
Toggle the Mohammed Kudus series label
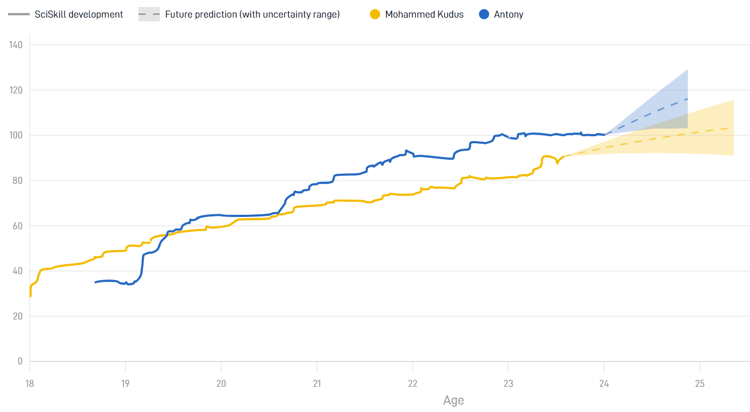point(424,15)
